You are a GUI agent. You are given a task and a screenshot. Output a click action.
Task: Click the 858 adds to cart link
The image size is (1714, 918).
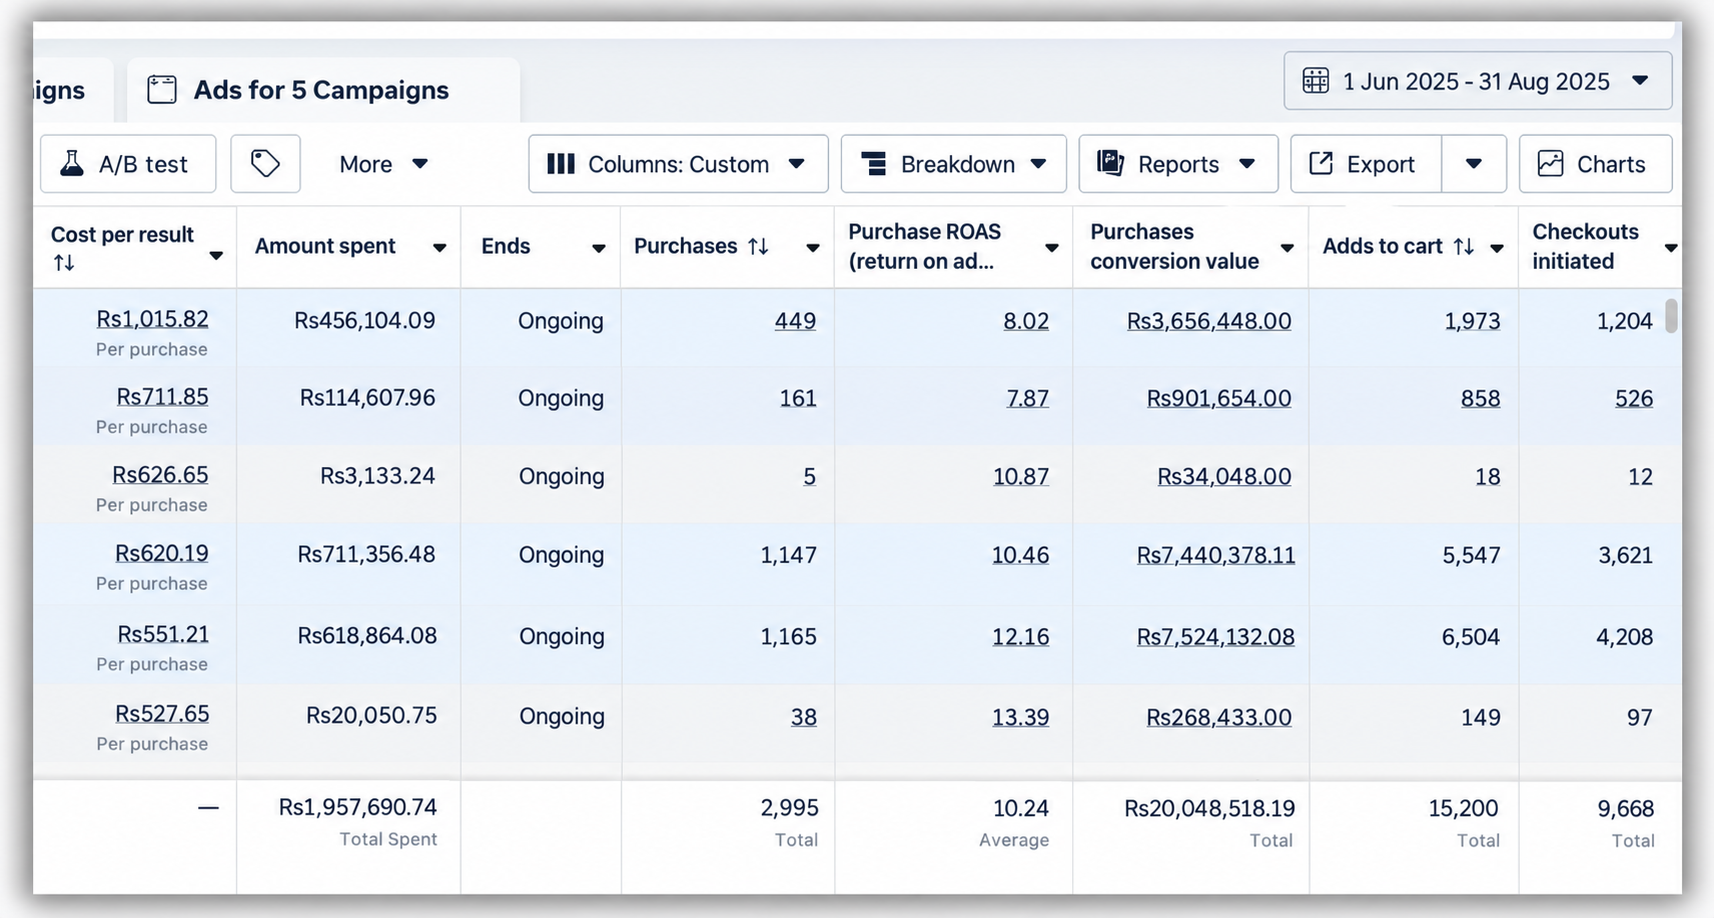(1480, 399)
